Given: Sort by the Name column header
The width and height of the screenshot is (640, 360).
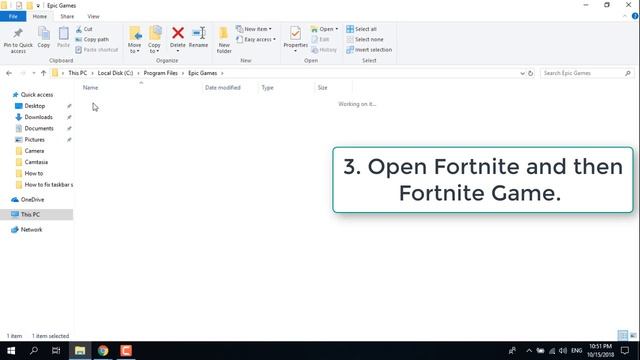Looking at the screenshot, I should tap(91, 87).
